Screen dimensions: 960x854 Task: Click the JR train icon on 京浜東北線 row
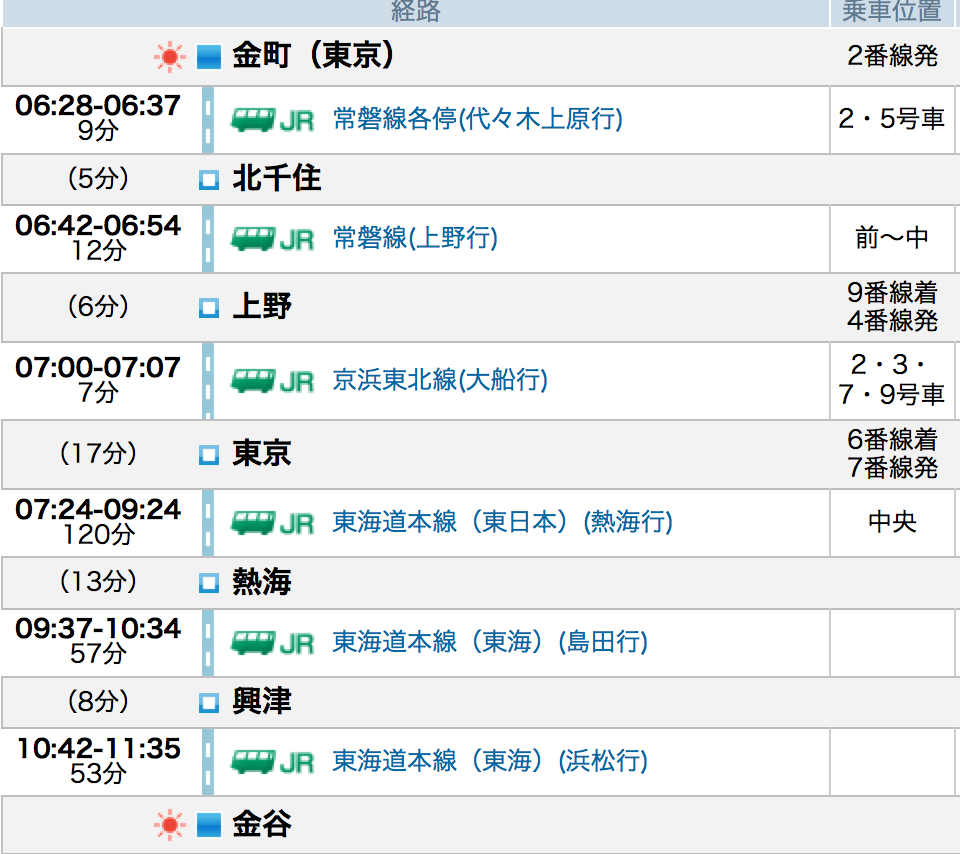[272, 381]
